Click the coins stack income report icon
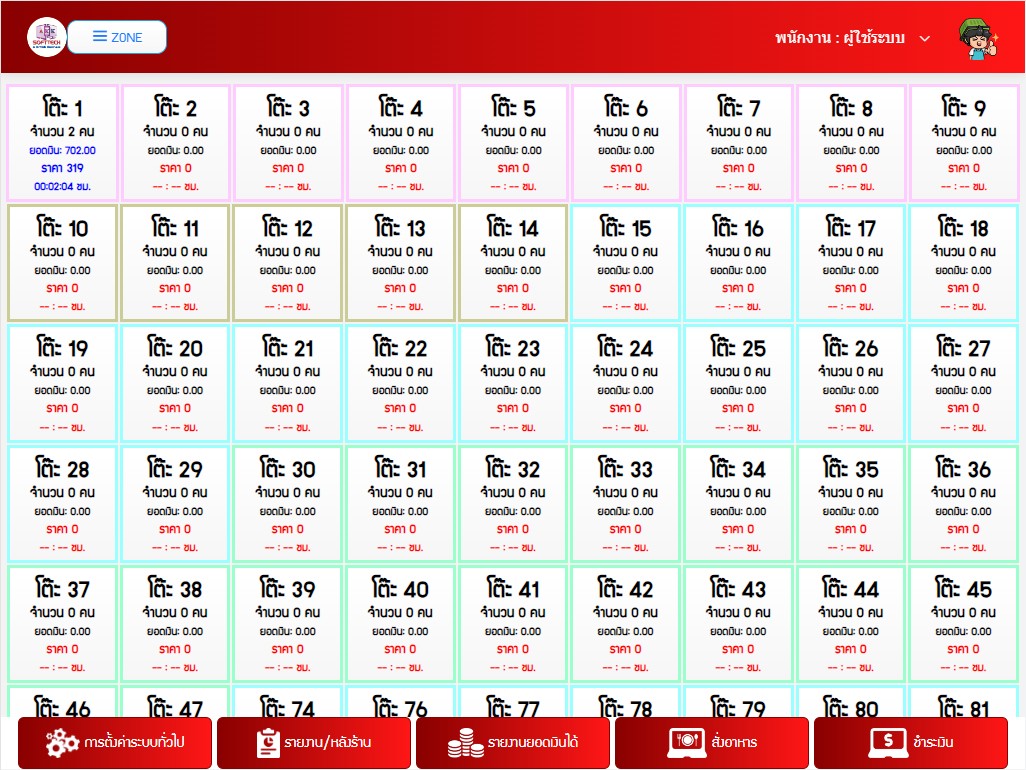The image size is (1026, 770). pyautogui.click(x=464, y=743)
